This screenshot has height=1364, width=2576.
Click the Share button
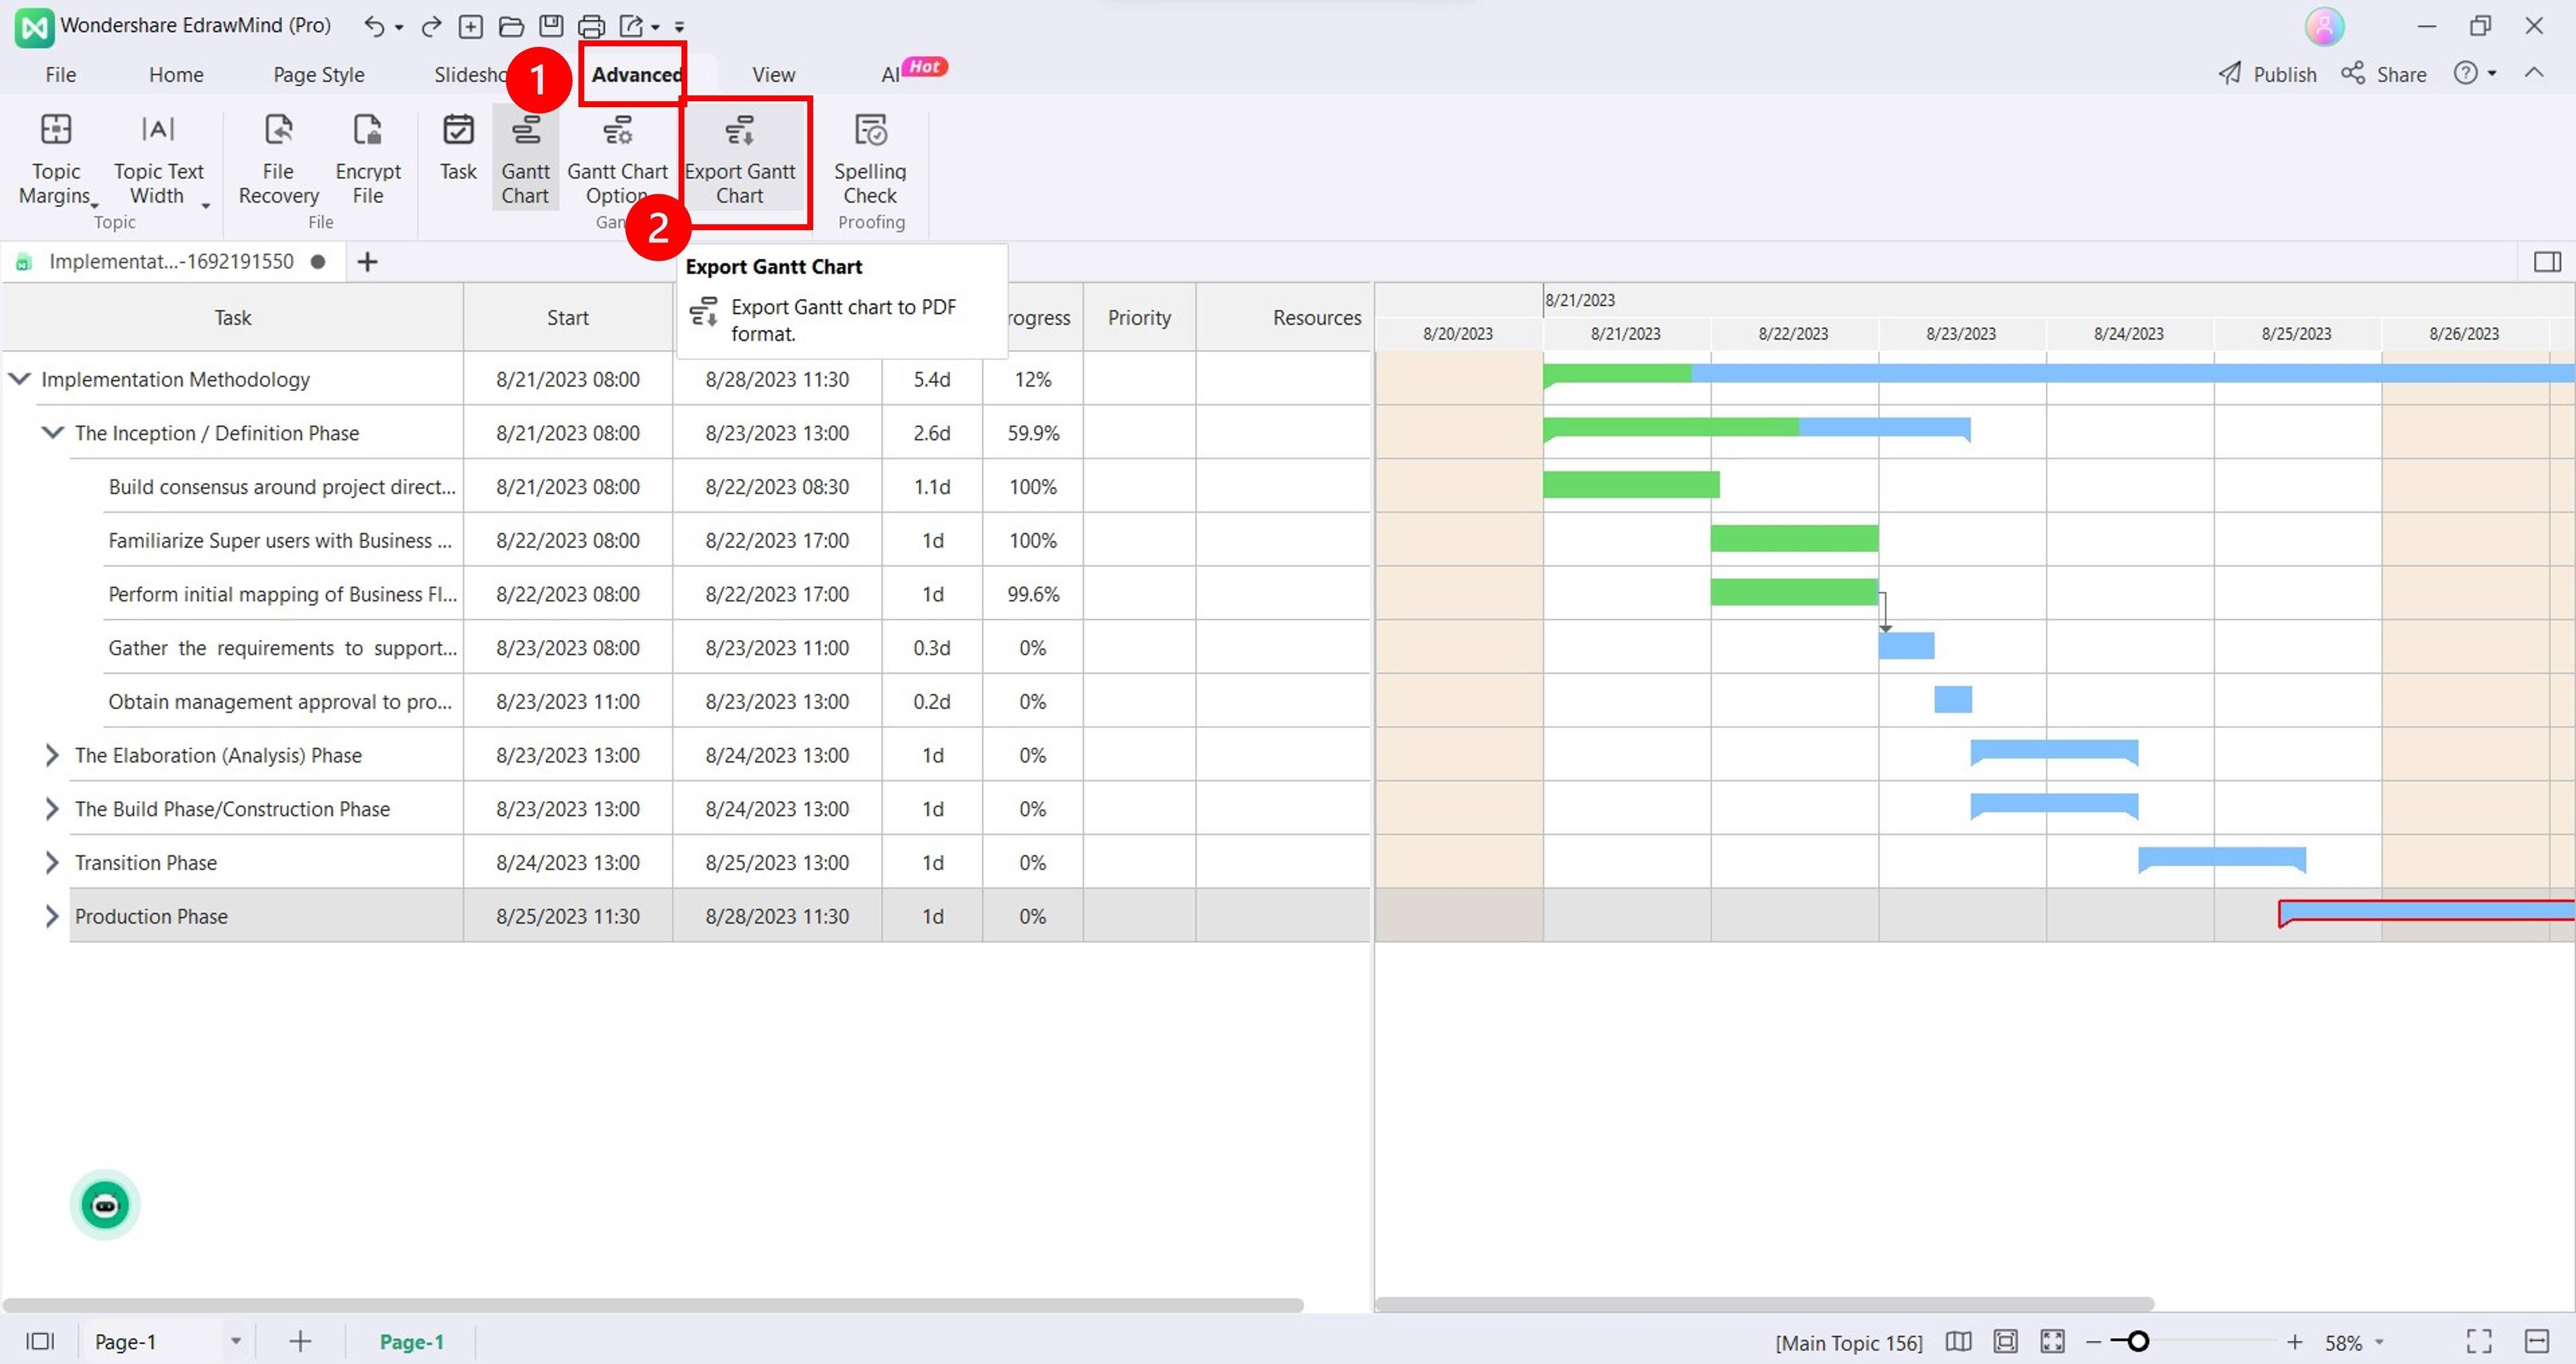2384,75
